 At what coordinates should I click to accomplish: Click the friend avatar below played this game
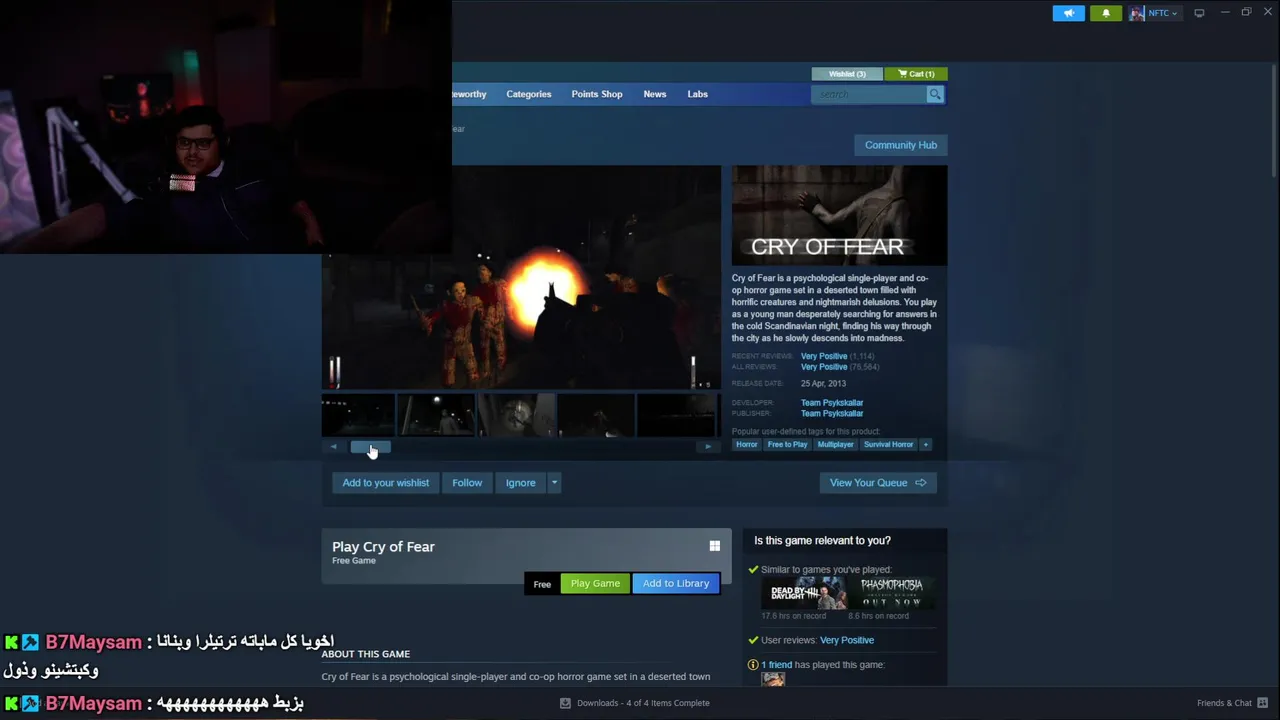pyautogui.click(x=773, y=679)
